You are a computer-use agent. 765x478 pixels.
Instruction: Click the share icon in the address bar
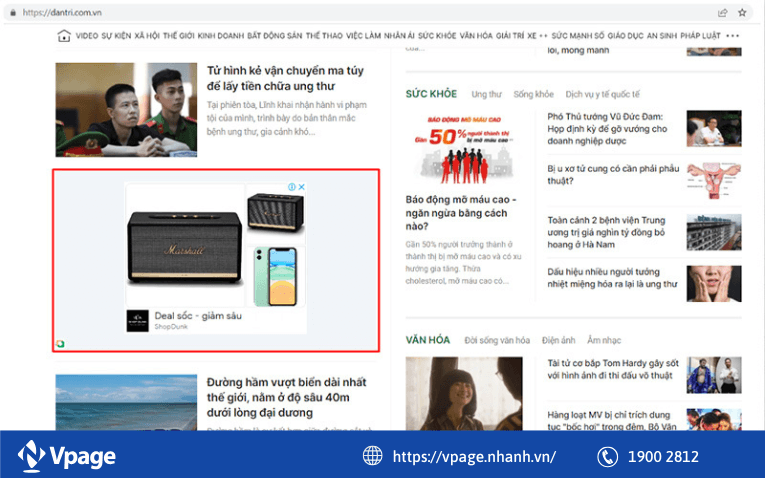coord(723,13)
